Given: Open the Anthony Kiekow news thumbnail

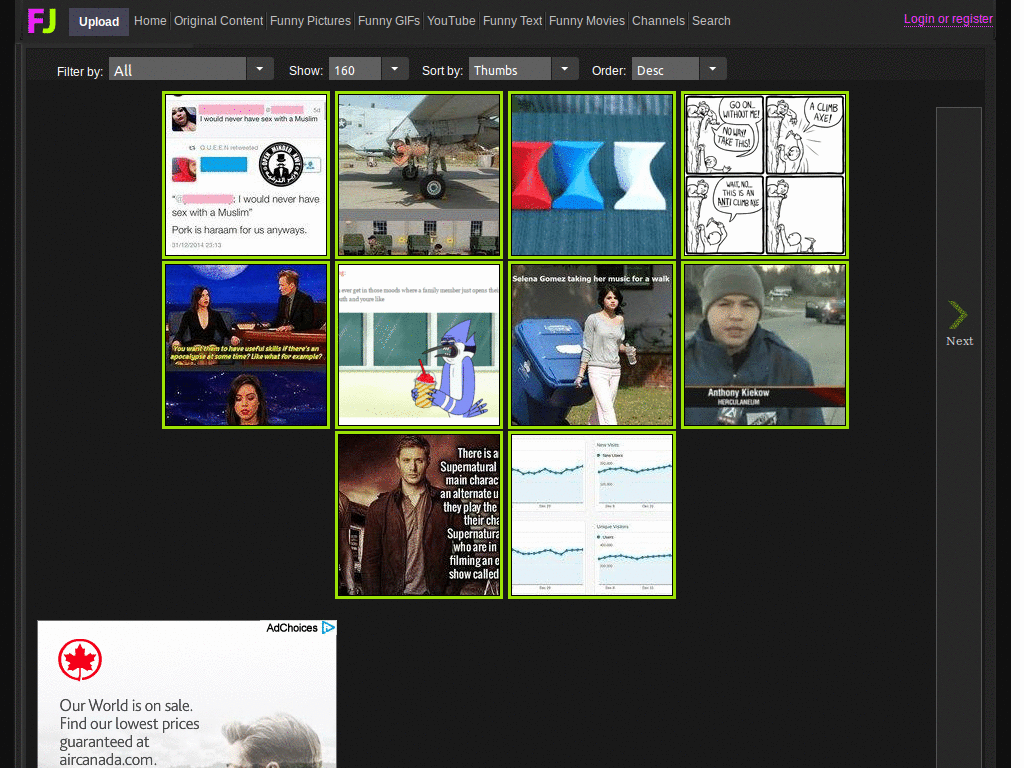Looking at the screenshot, I should (x=765, y=345).
